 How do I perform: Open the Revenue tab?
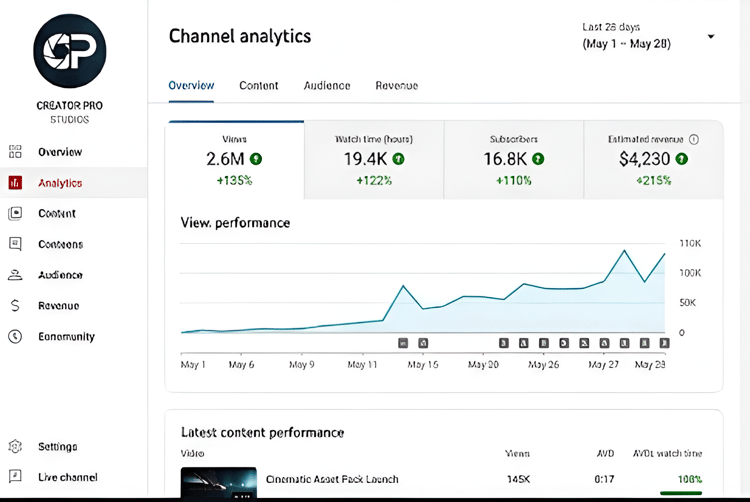pos(397,86)
